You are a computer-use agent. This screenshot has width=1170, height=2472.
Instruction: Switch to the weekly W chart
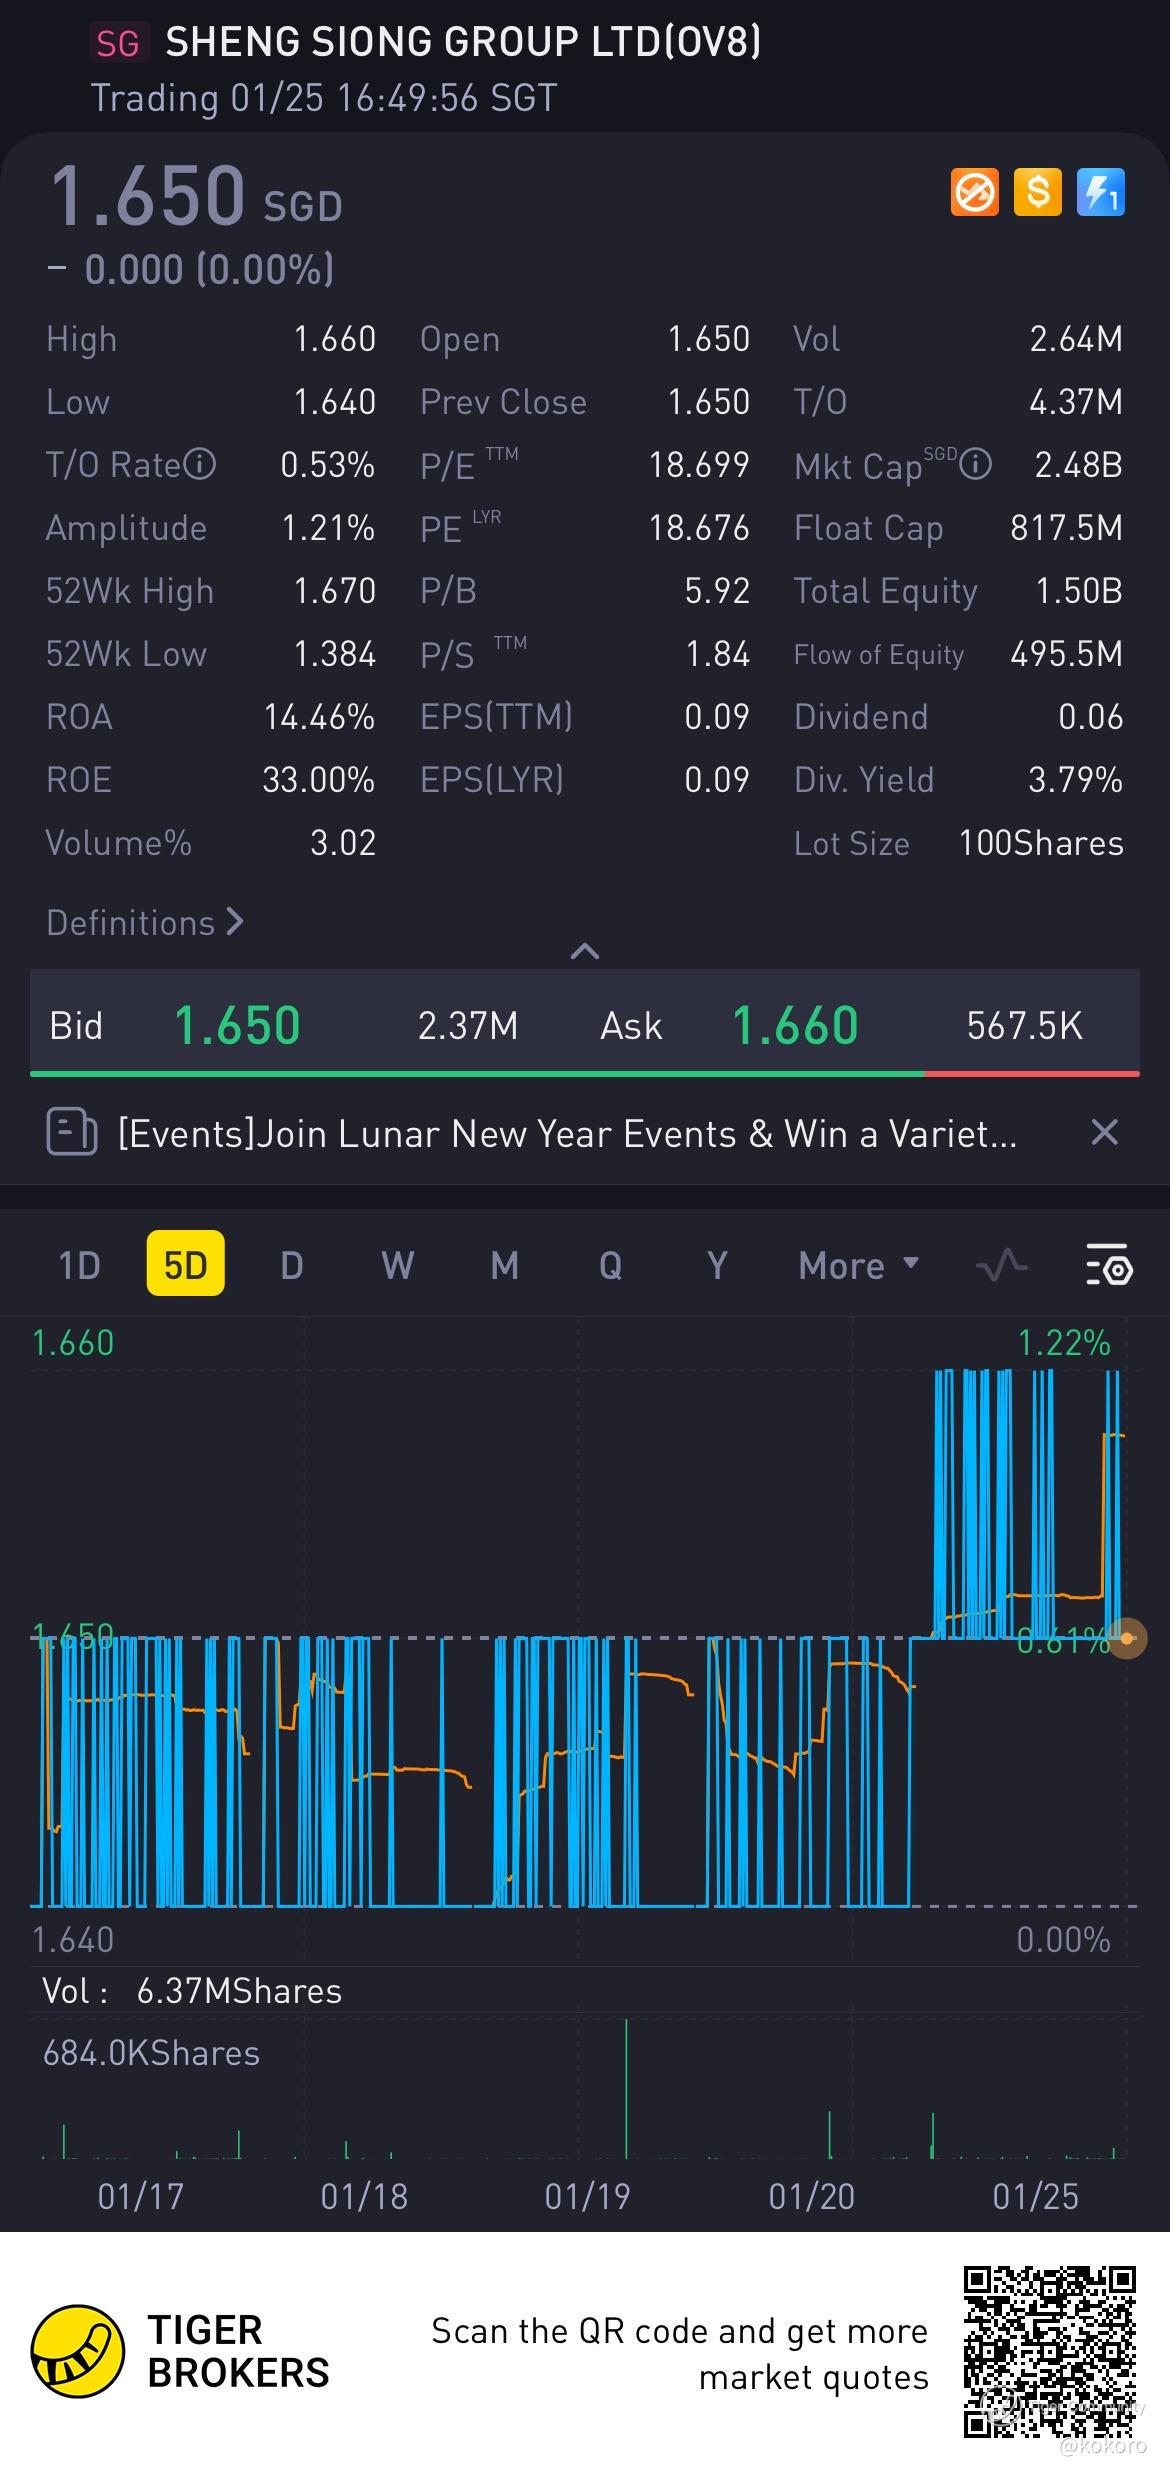397,1265
